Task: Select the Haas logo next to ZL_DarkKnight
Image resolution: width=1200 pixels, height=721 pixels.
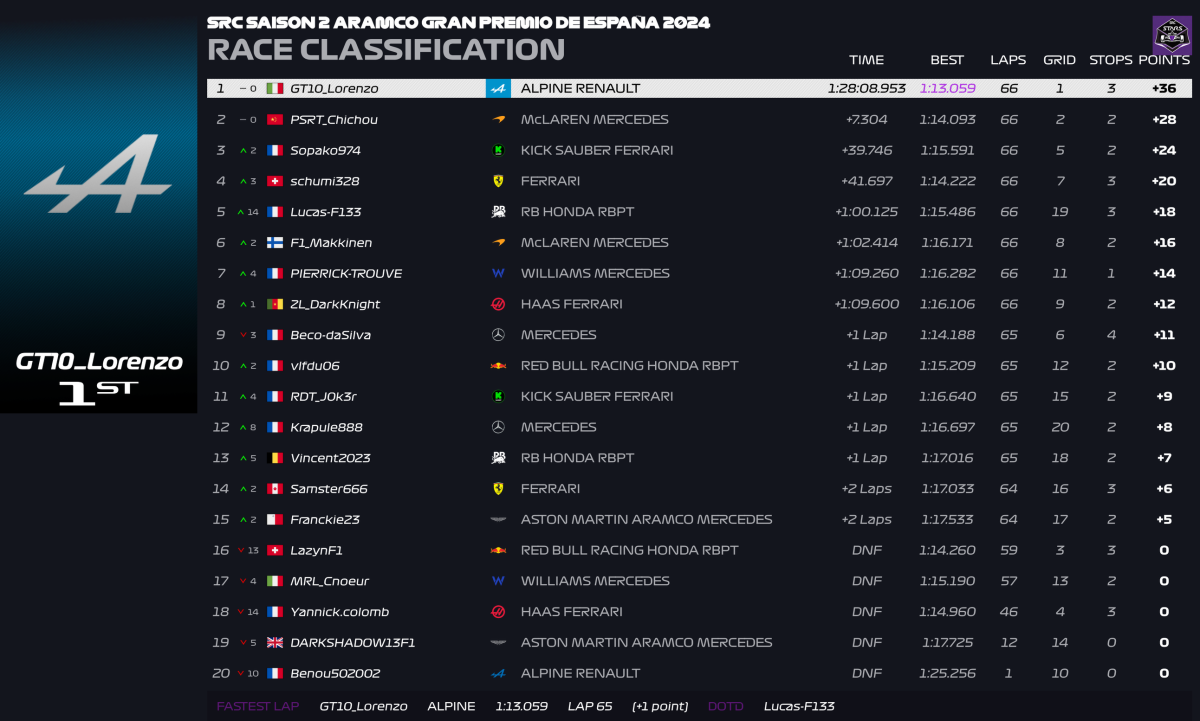Action: pos(498,304)
